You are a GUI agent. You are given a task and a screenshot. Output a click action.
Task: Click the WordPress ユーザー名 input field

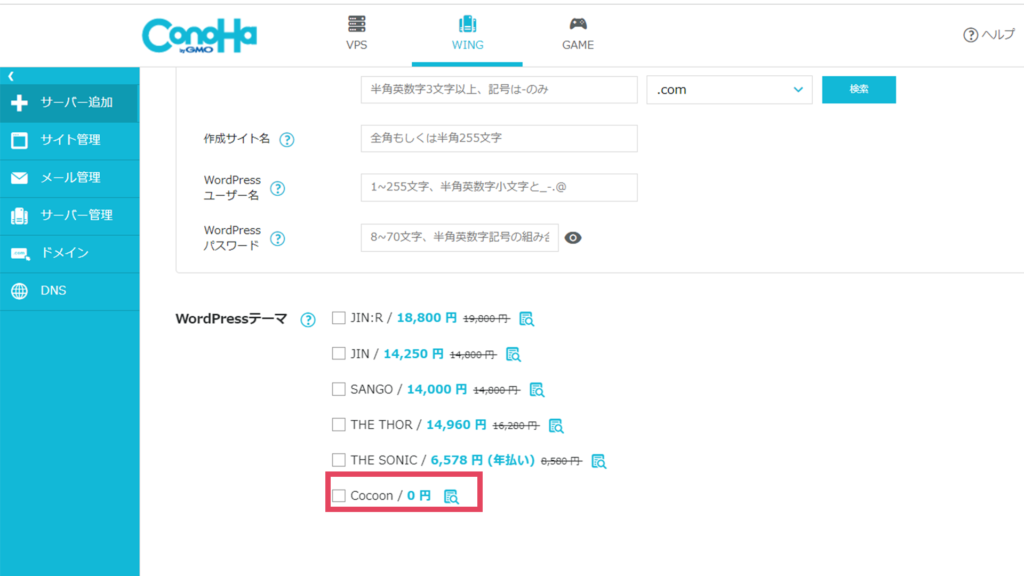pyautogui.click(x=499, y=187)
